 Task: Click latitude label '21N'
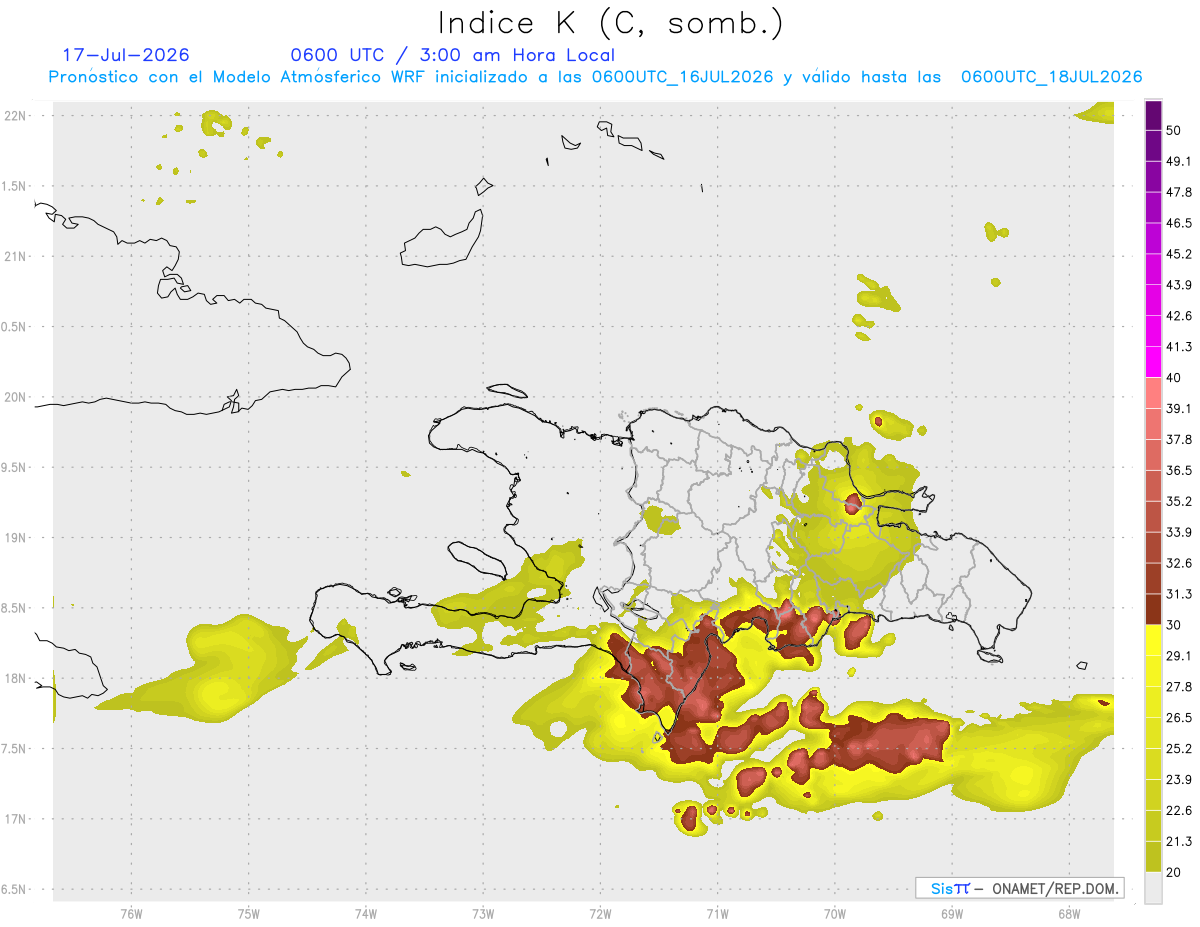tap(15, 257)
